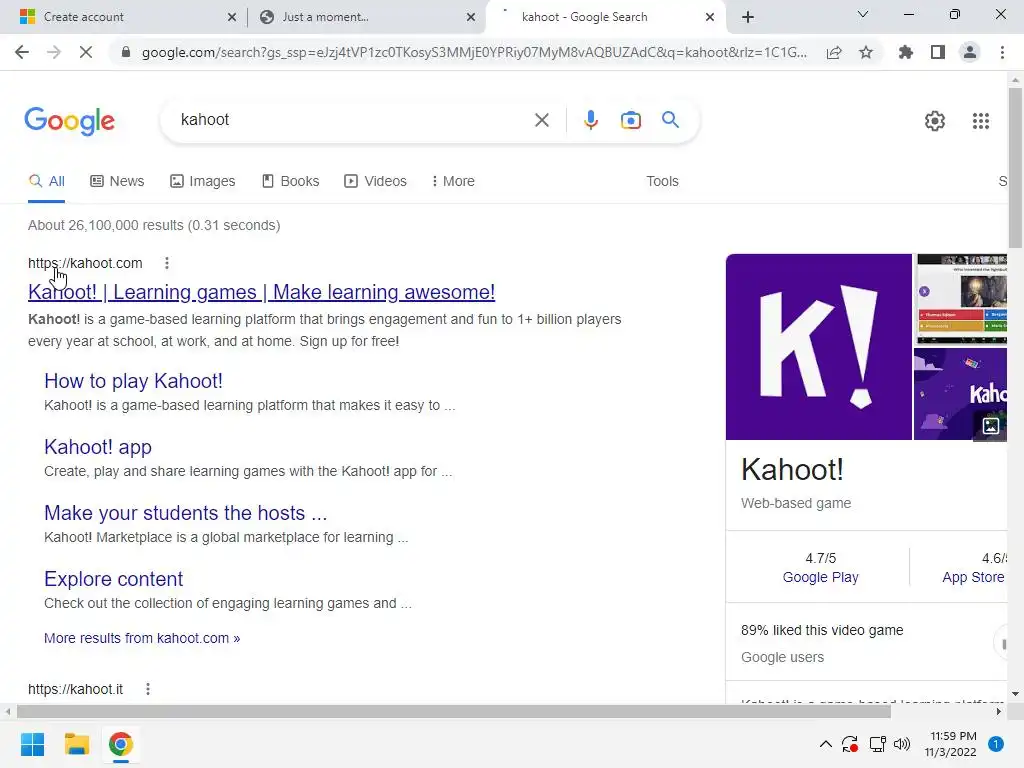The image size is (1024, 768).
Task: Open the Kahoot quiz screenshot thumbnail
Action: [x=961, y=299]
